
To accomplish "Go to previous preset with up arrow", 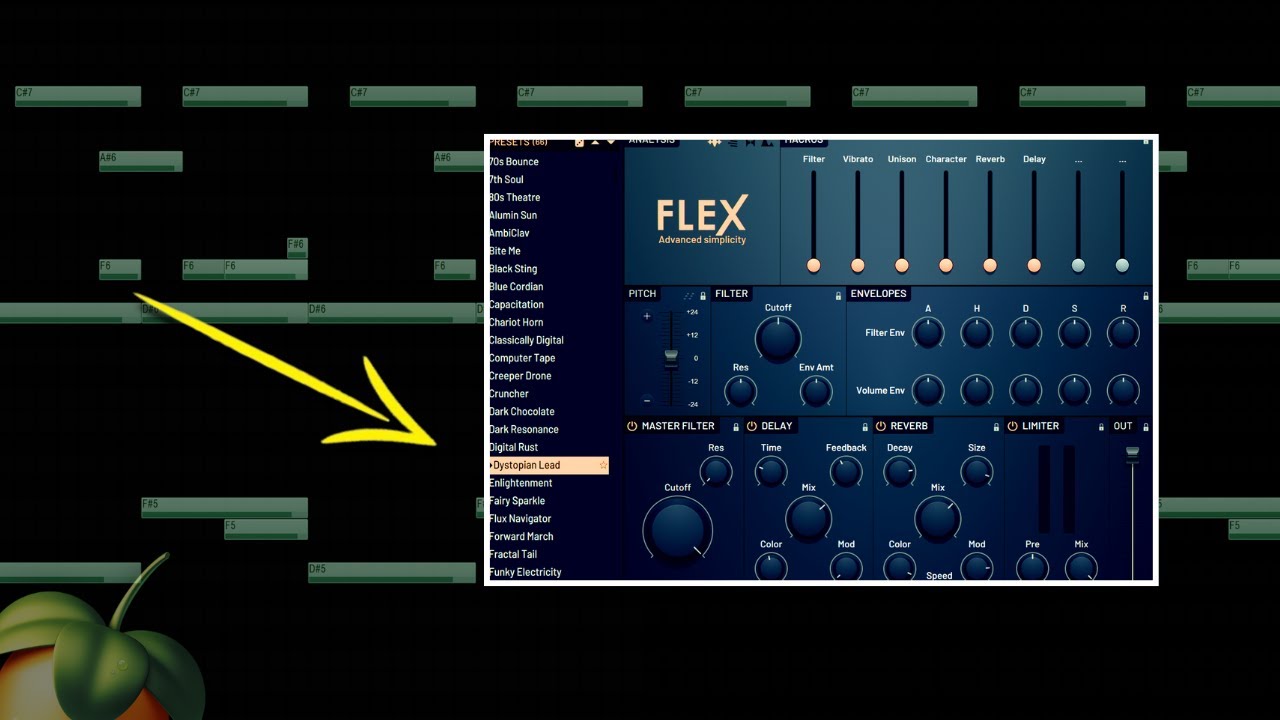I will coord(595,142).
